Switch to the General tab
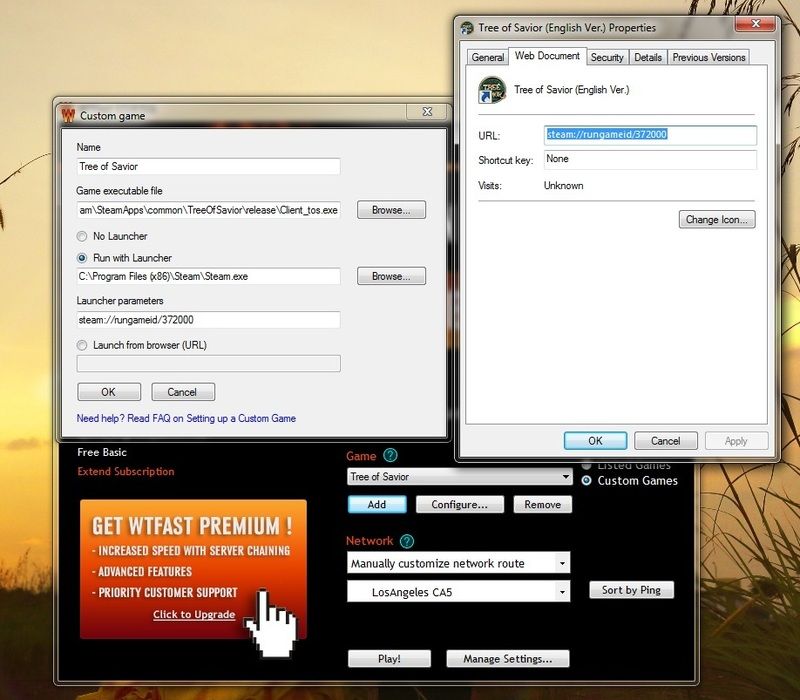The height and width of the screenshot is (700, 800). tap(488, 57)
